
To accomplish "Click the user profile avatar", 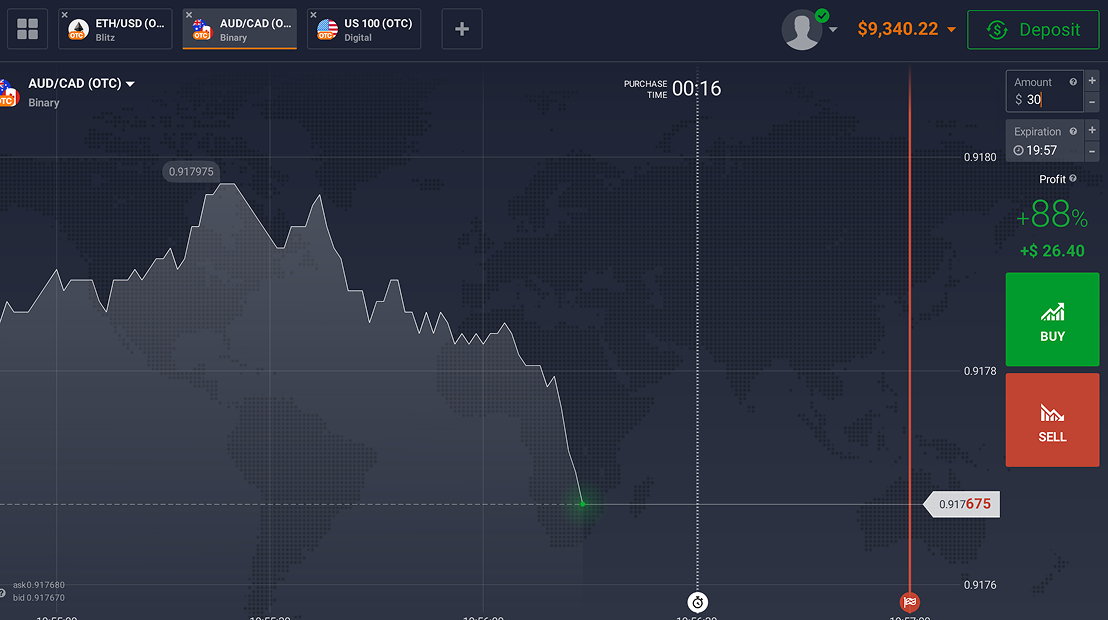I will click(x=802, y=30).
